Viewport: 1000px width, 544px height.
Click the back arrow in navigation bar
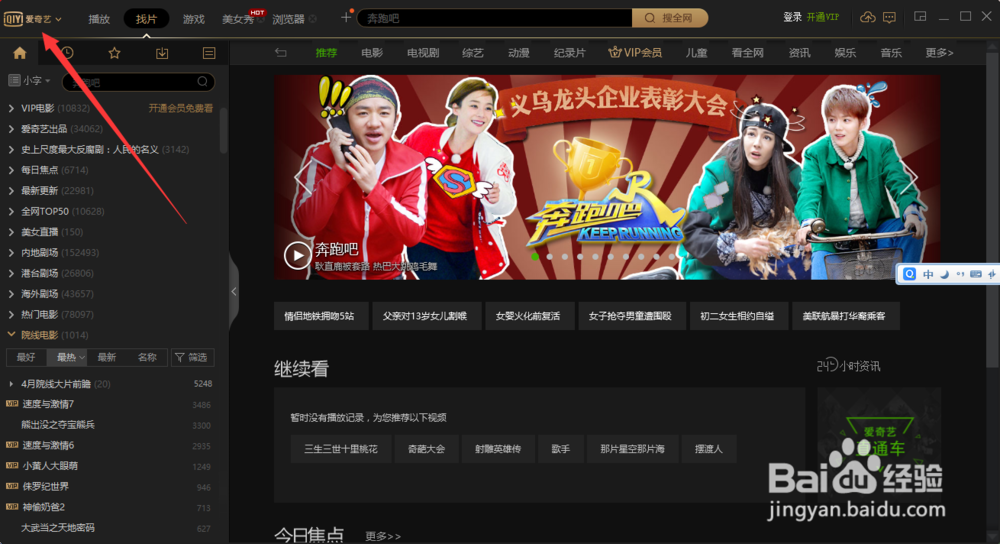pos(281,52)
